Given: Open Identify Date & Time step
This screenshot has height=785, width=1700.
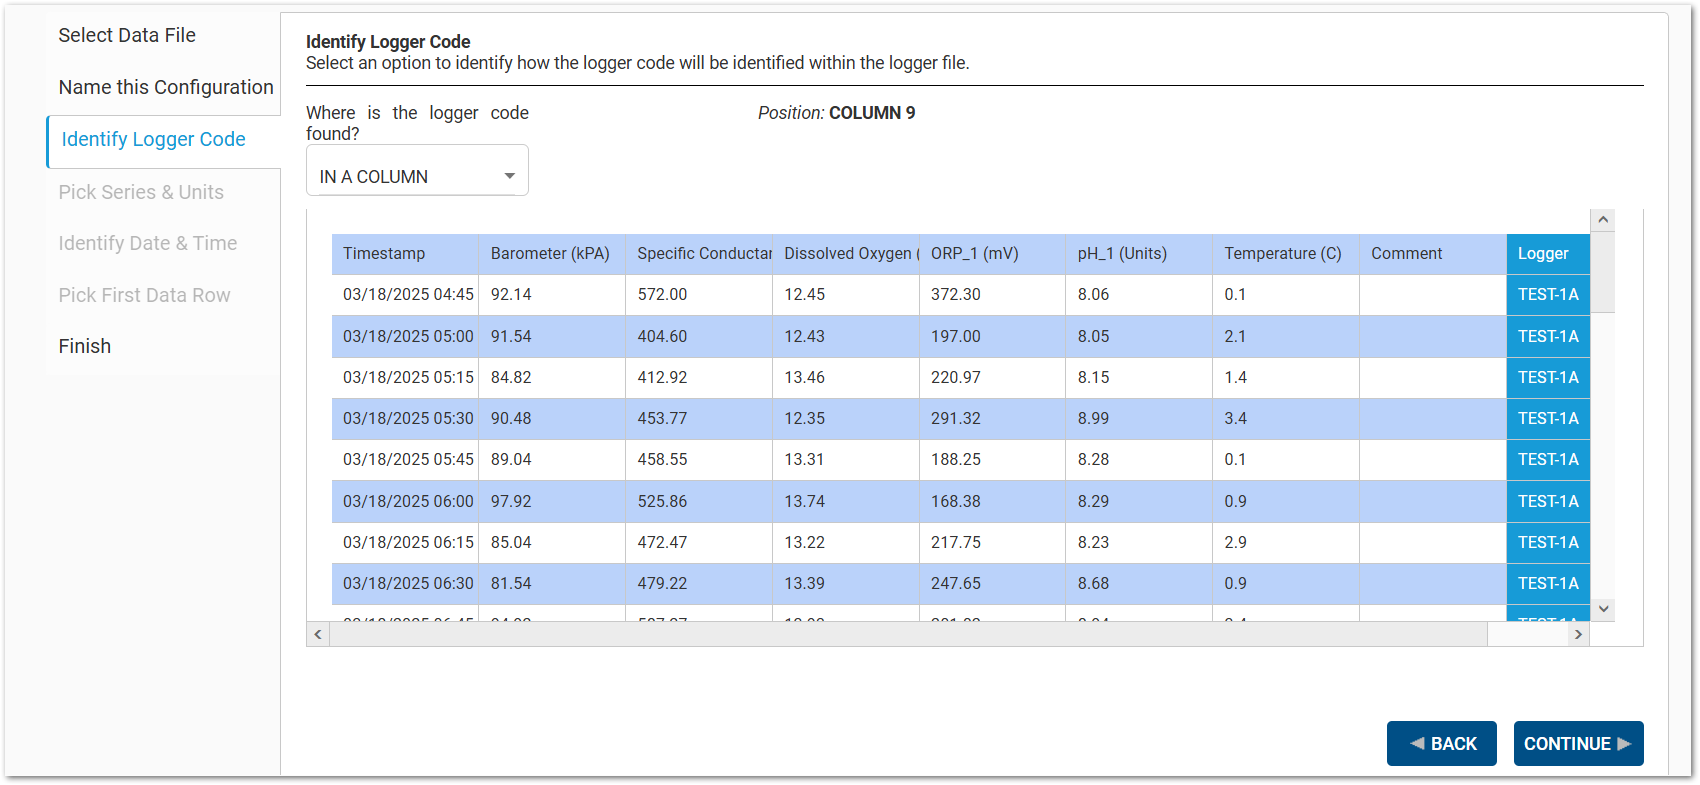Looking at the screenshot, I should 148,243.
